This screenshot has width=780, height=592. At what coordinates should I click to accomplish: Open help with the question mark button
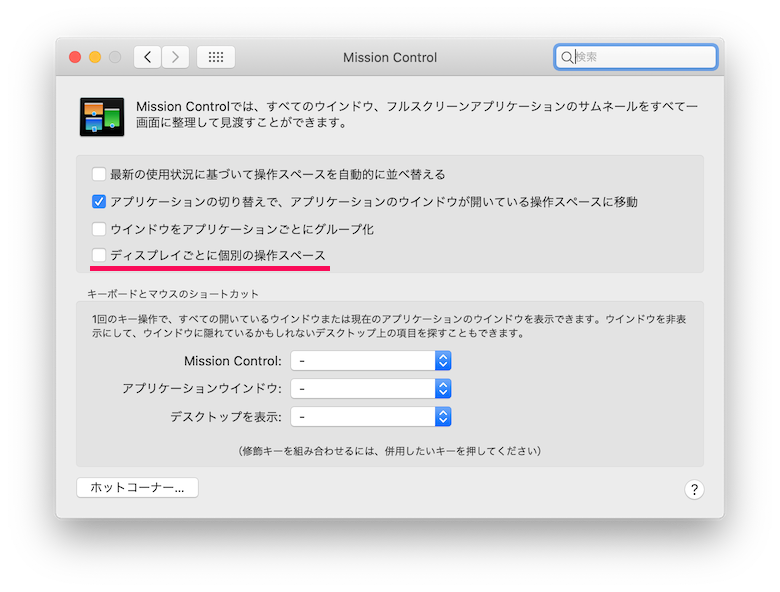click(x=694, y=490)
